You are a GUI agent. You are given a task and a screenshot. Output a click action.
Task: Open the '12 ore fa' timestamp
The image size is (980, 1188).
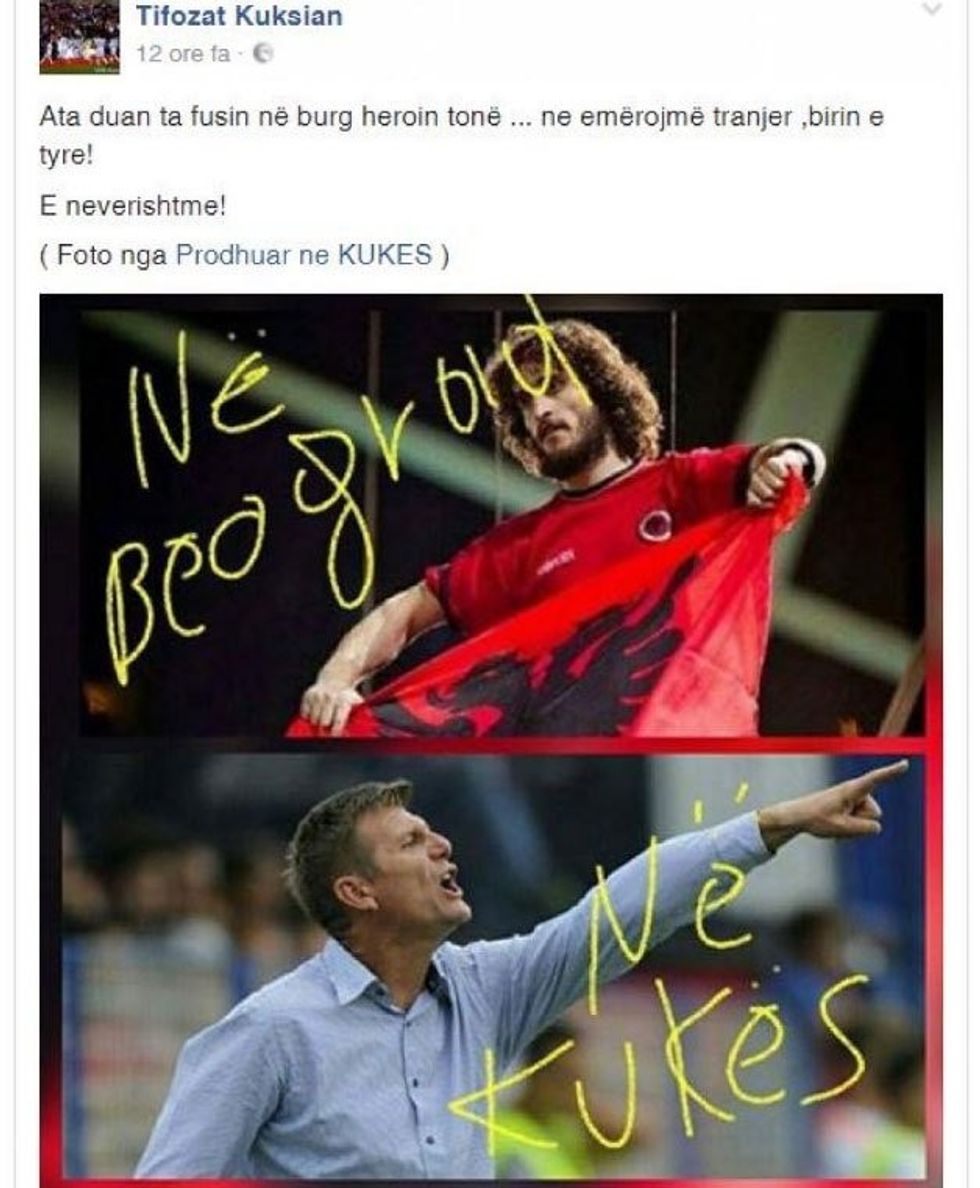(183, 54)
